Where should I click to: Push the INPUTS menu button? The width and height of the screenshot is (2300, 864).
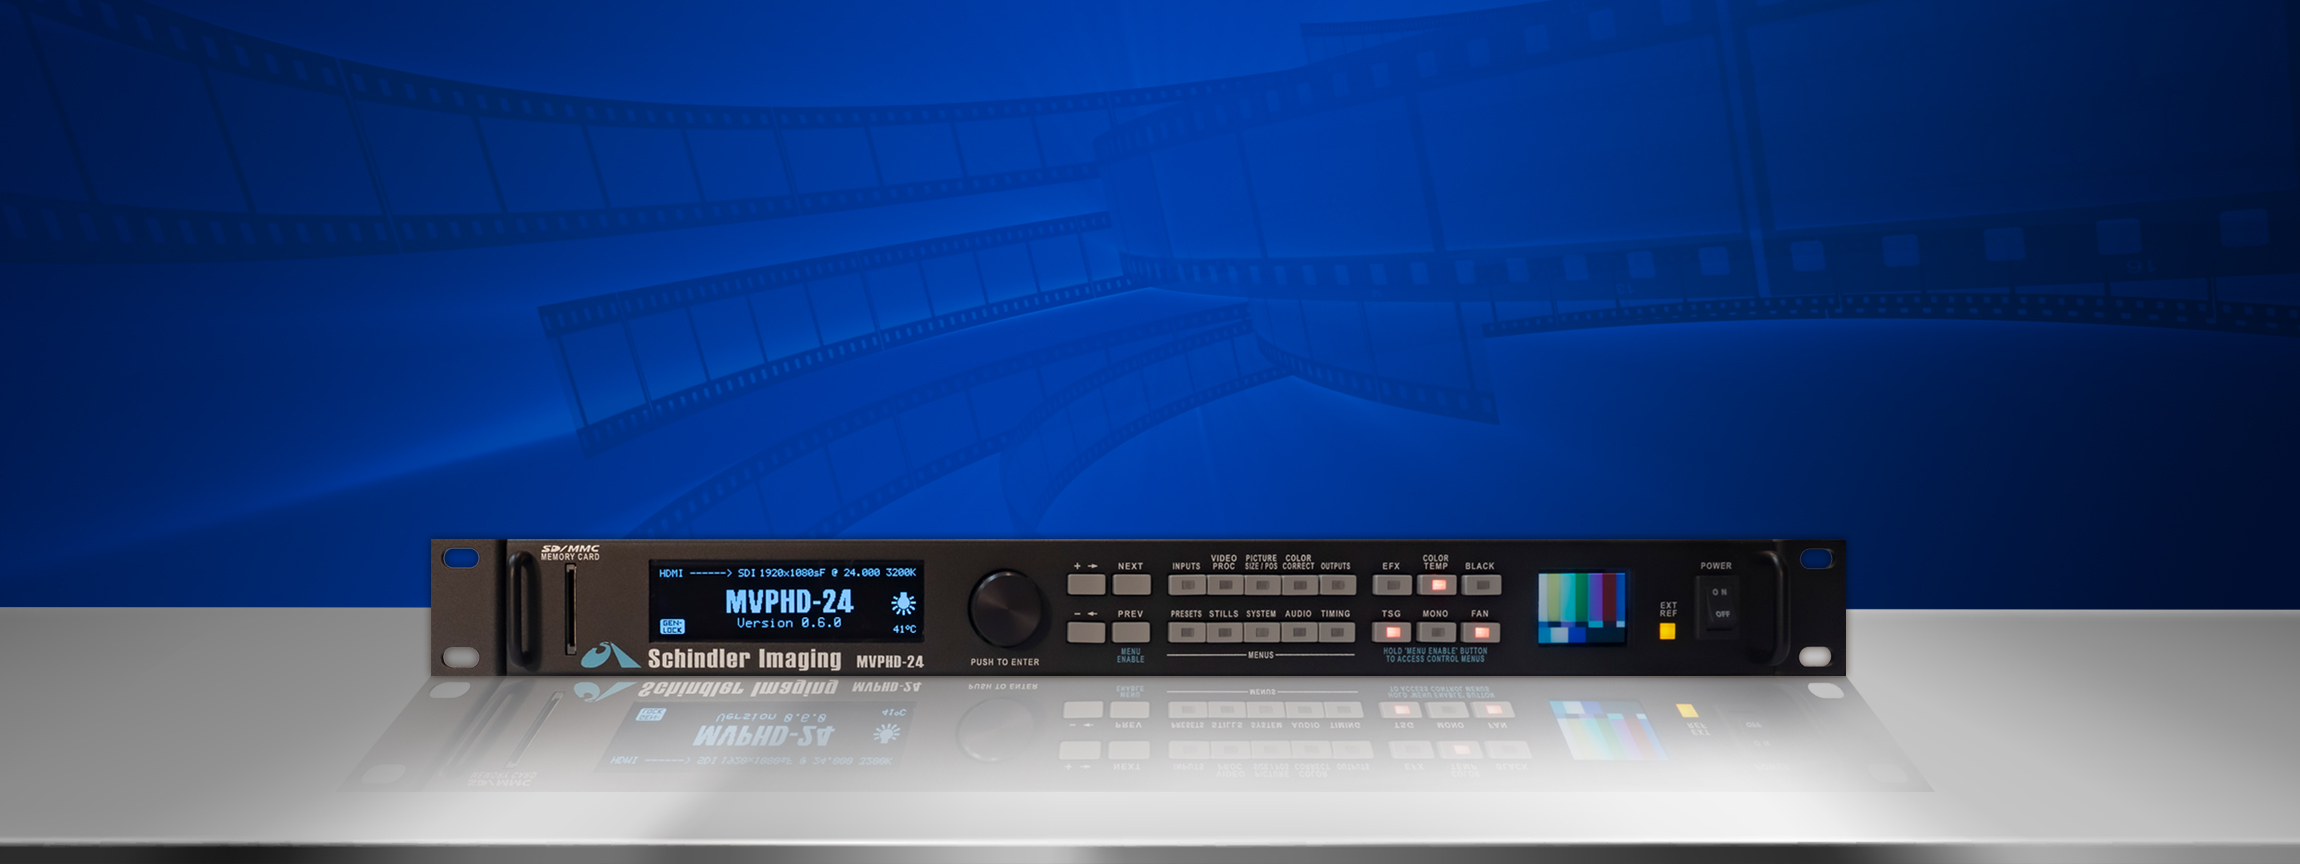coord(1186,585)
